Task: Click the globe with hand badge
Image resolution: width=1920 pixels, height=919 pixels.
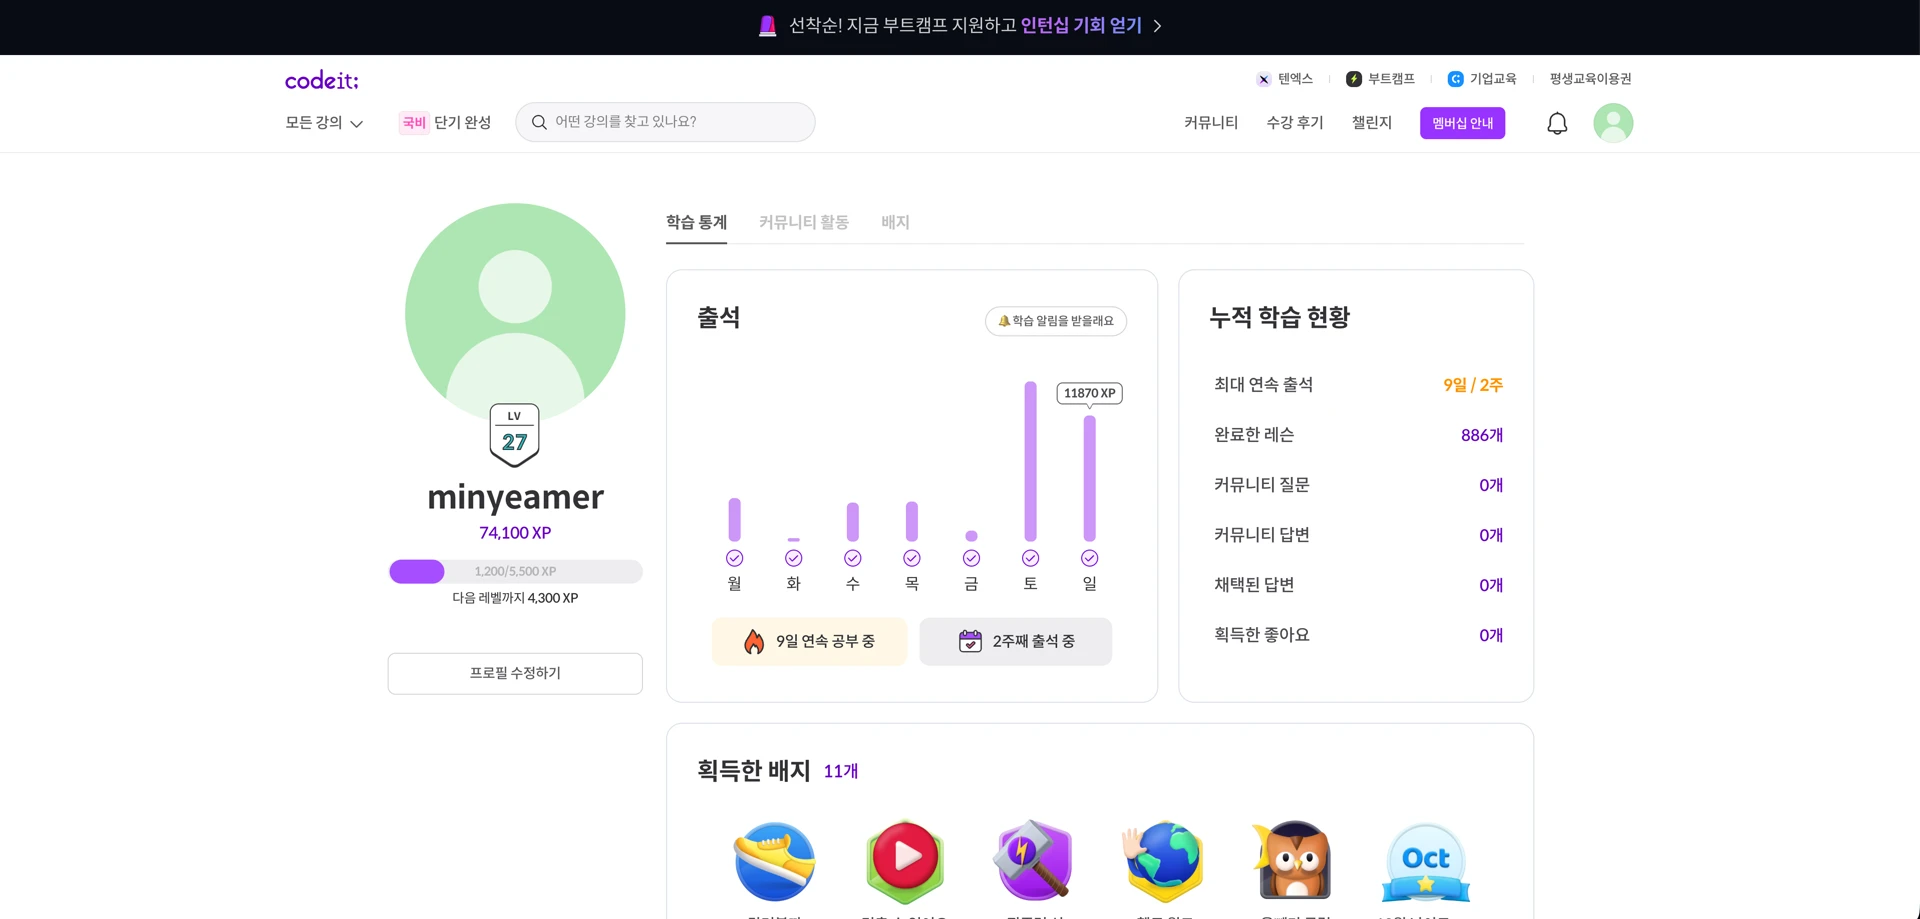Action: [x=1164, y=861]
